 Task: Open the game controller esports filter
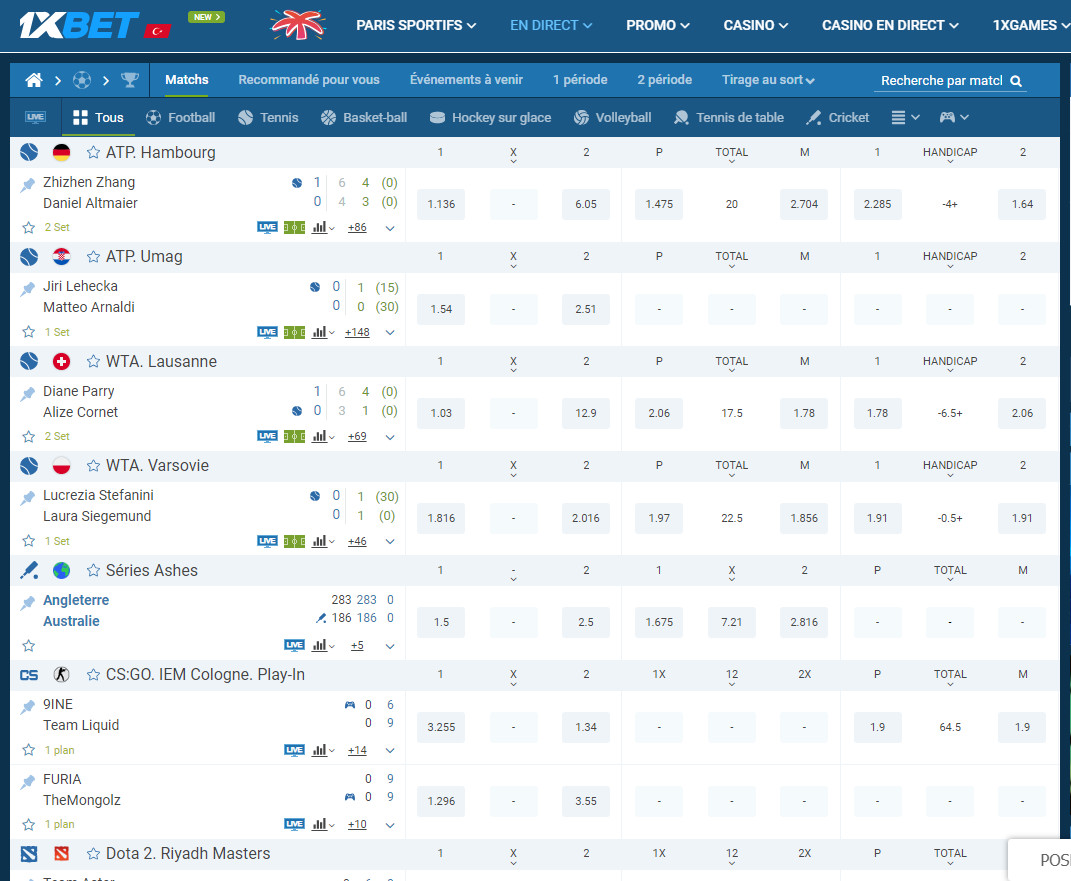[954, 117]
